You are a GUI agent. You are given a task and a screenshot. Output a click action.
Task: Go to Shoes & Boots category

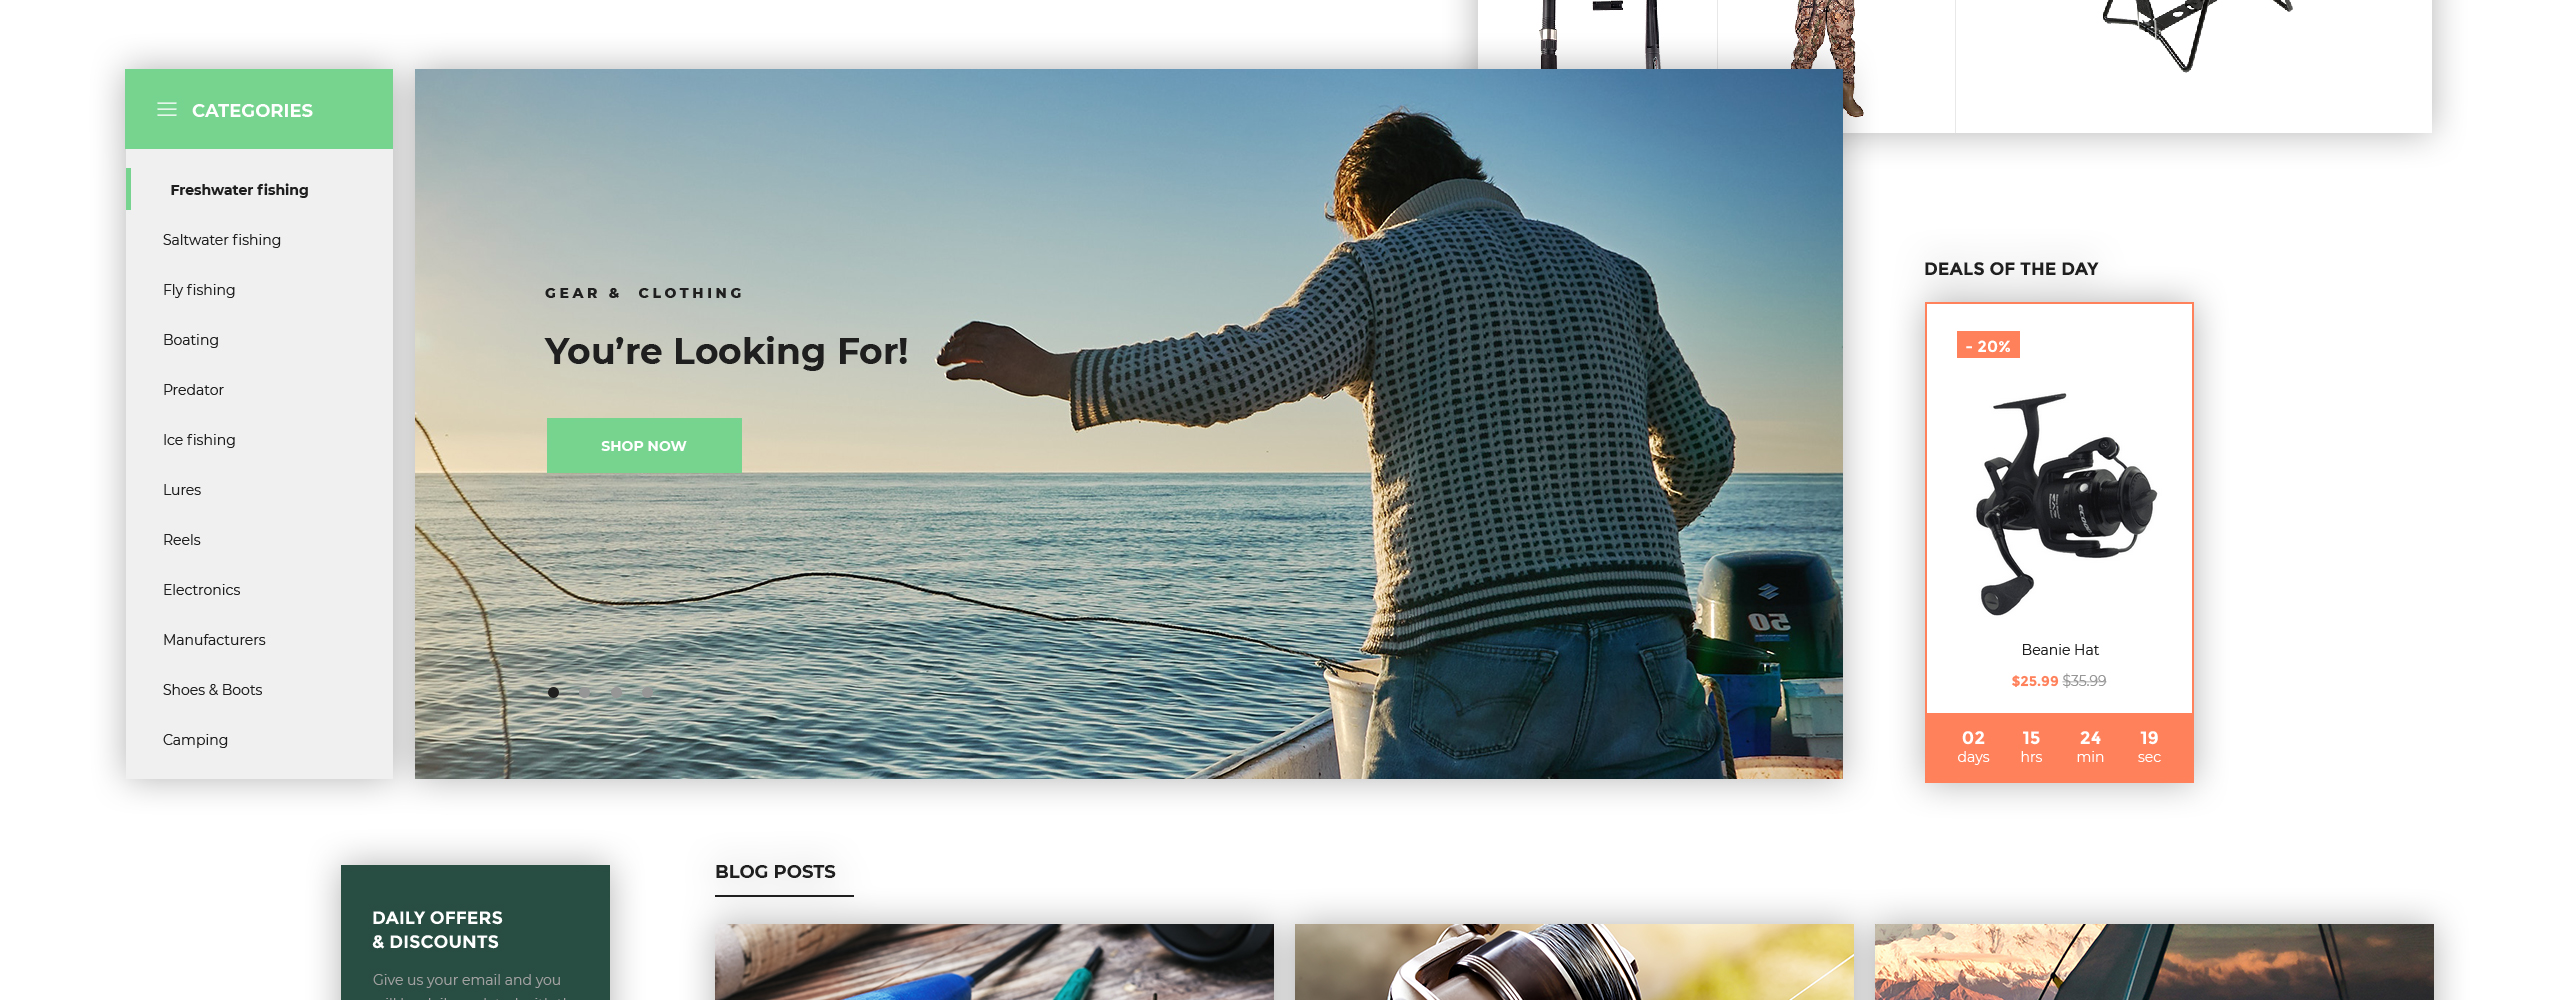[213, 690]
